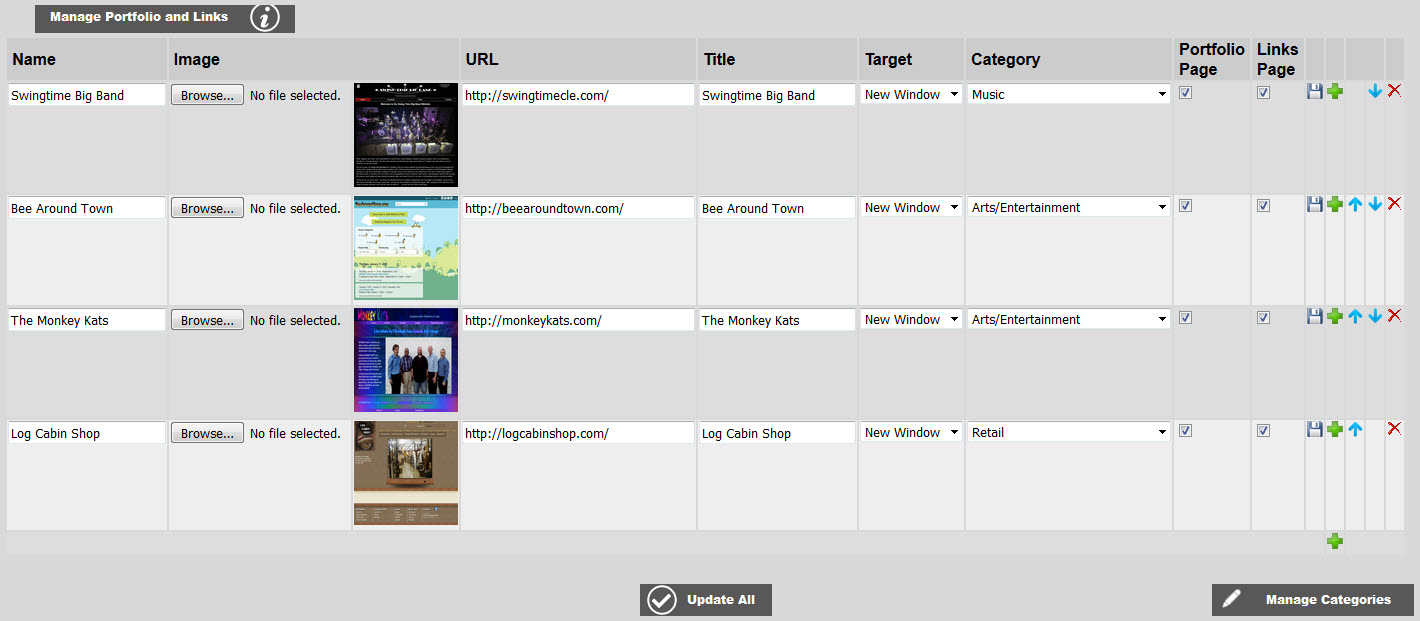Viewport: 1420px width, 621px height.
Task: Move Bee Around Town up
Action: click(1355, 204)
